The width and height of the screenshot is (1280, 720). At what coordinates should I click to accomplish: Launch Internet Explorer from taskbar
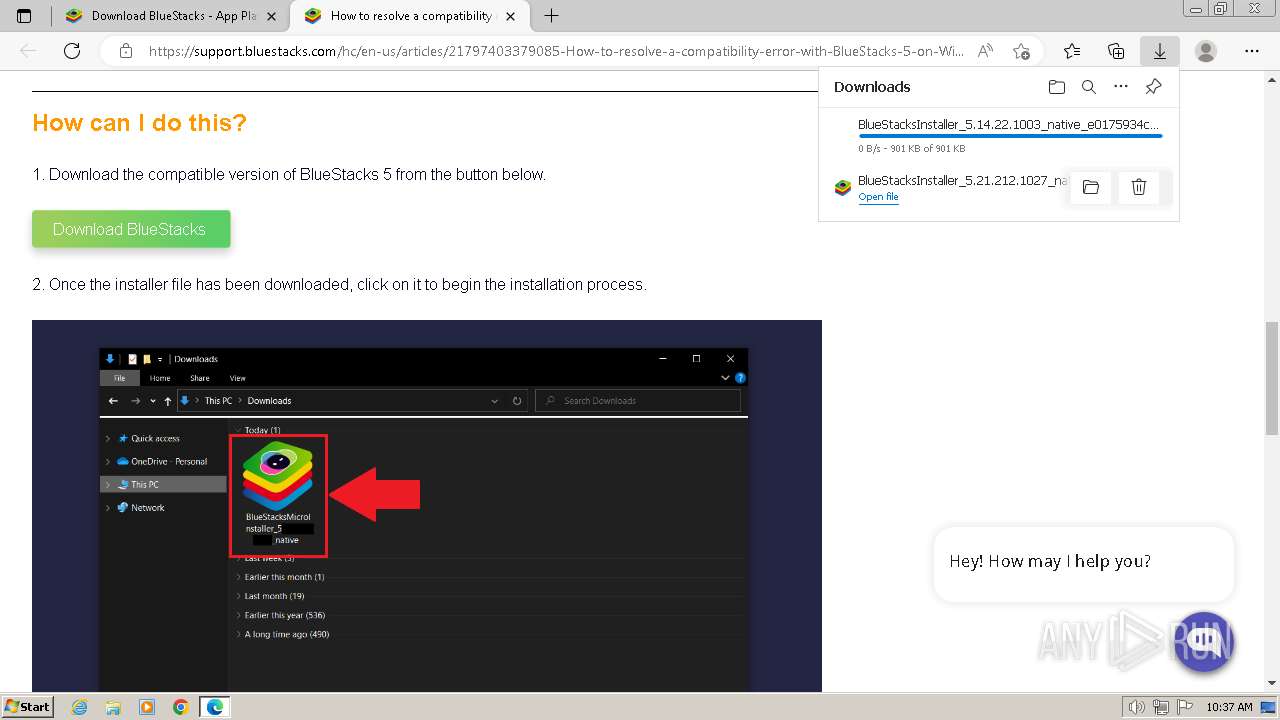80,707
